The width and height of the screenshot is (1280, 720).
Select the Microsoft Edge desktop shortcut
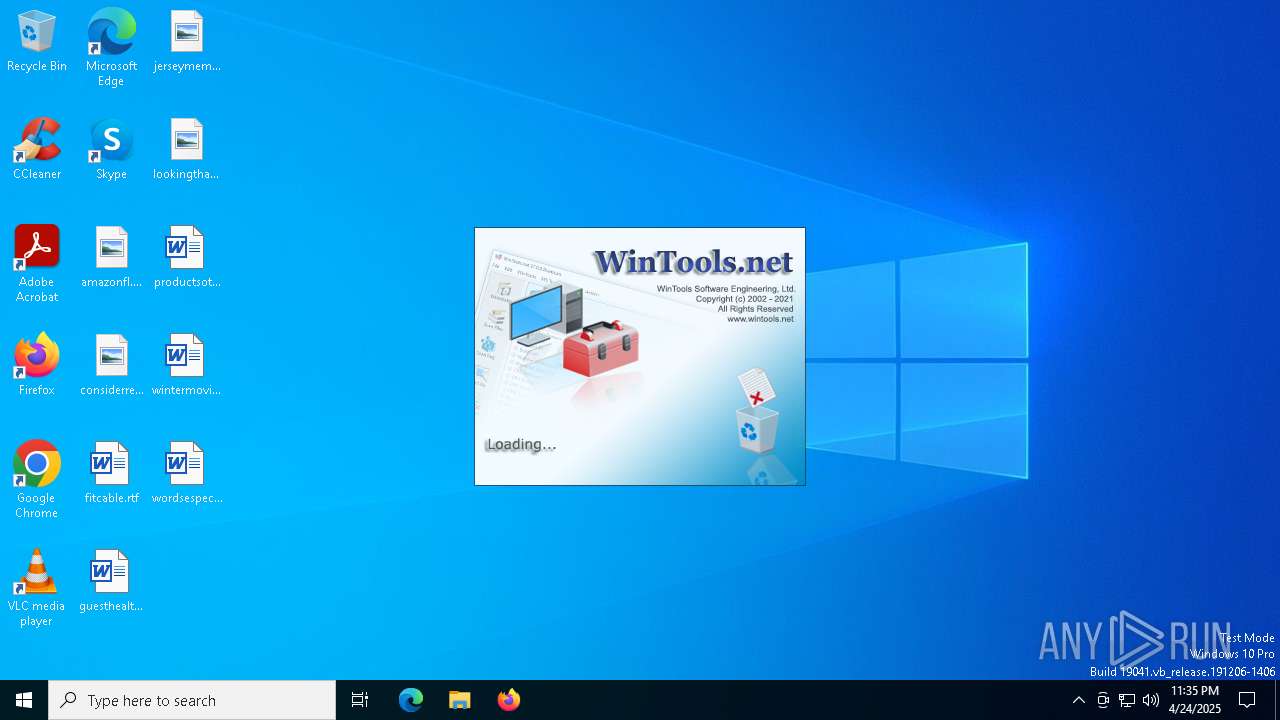click(x=111, y=48)
